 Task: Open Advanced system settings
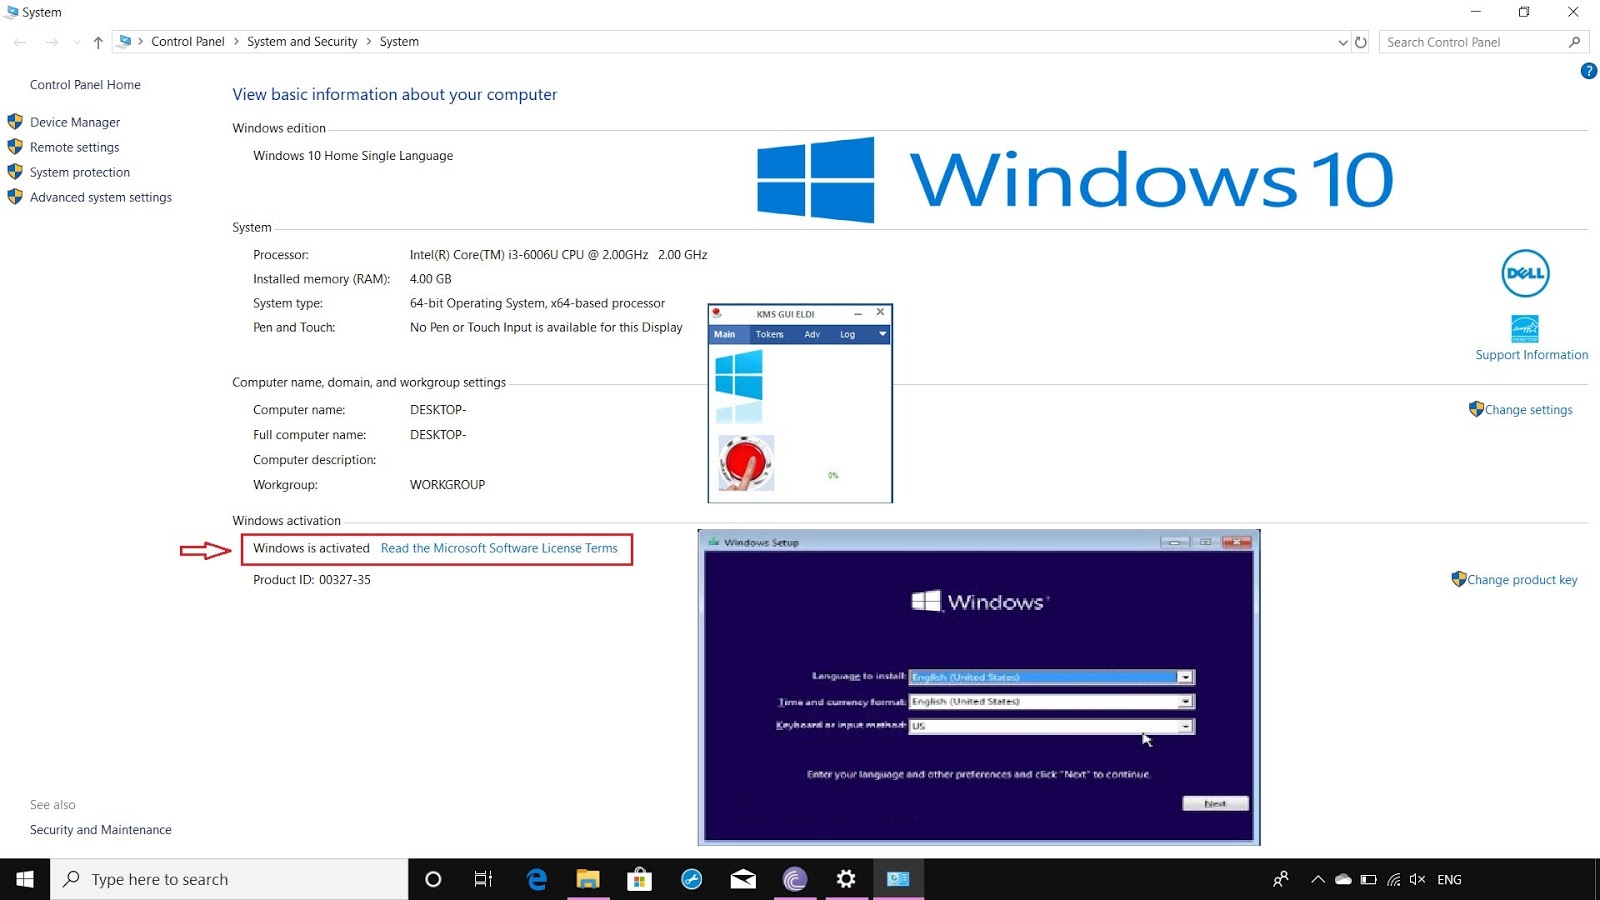tap(101, 197)
